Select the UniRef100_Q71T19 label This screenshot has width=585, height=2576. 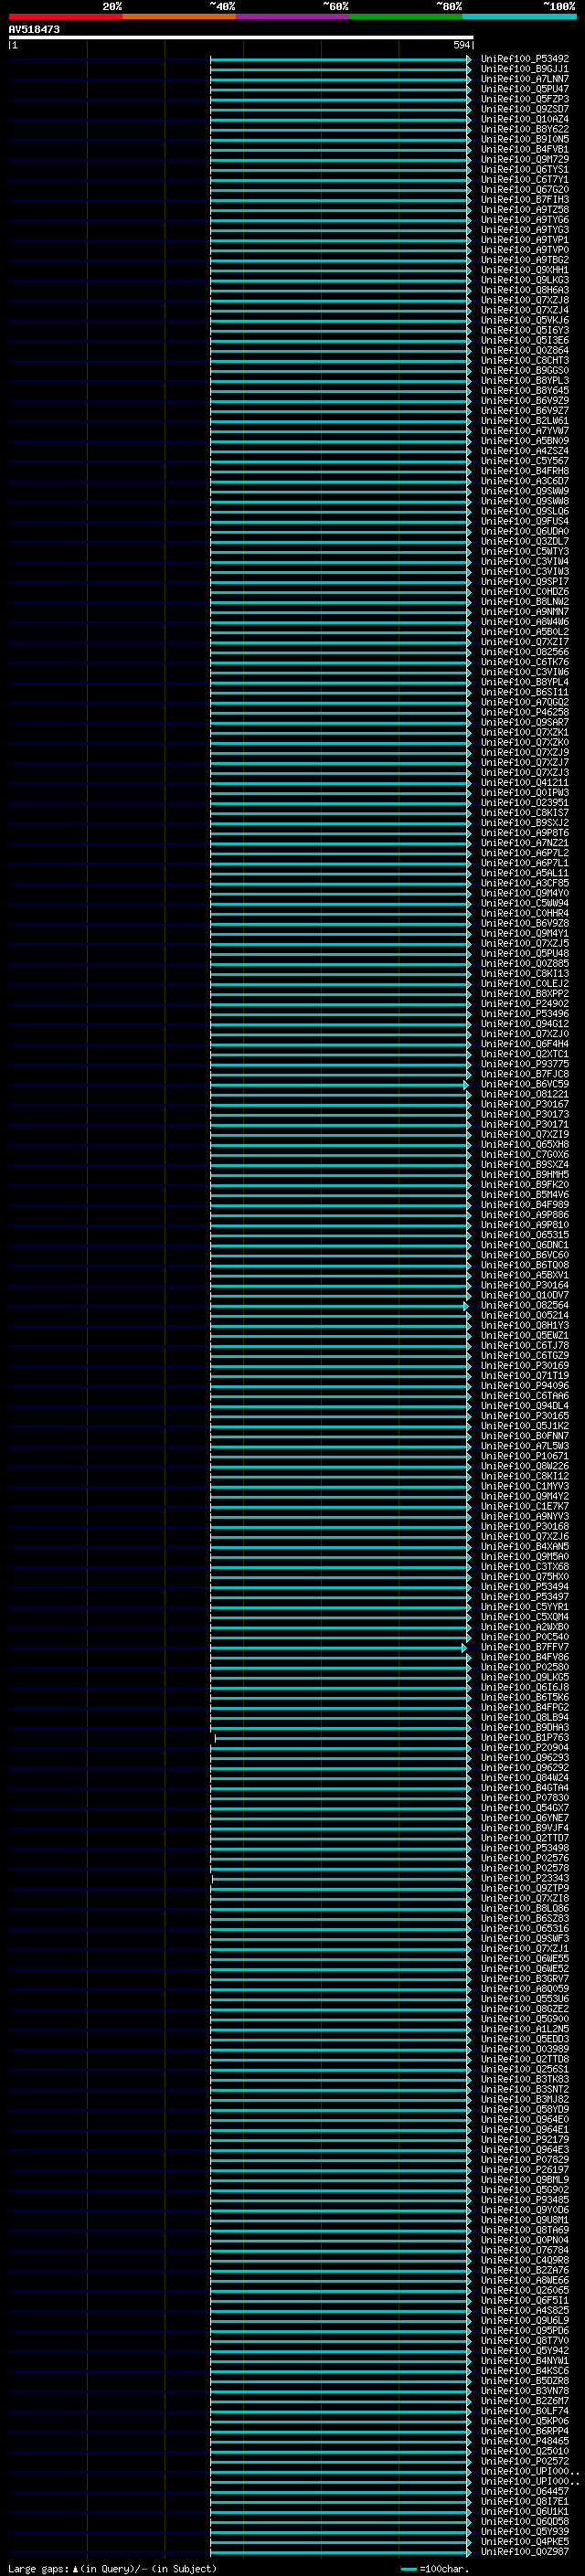(525, 1376)
